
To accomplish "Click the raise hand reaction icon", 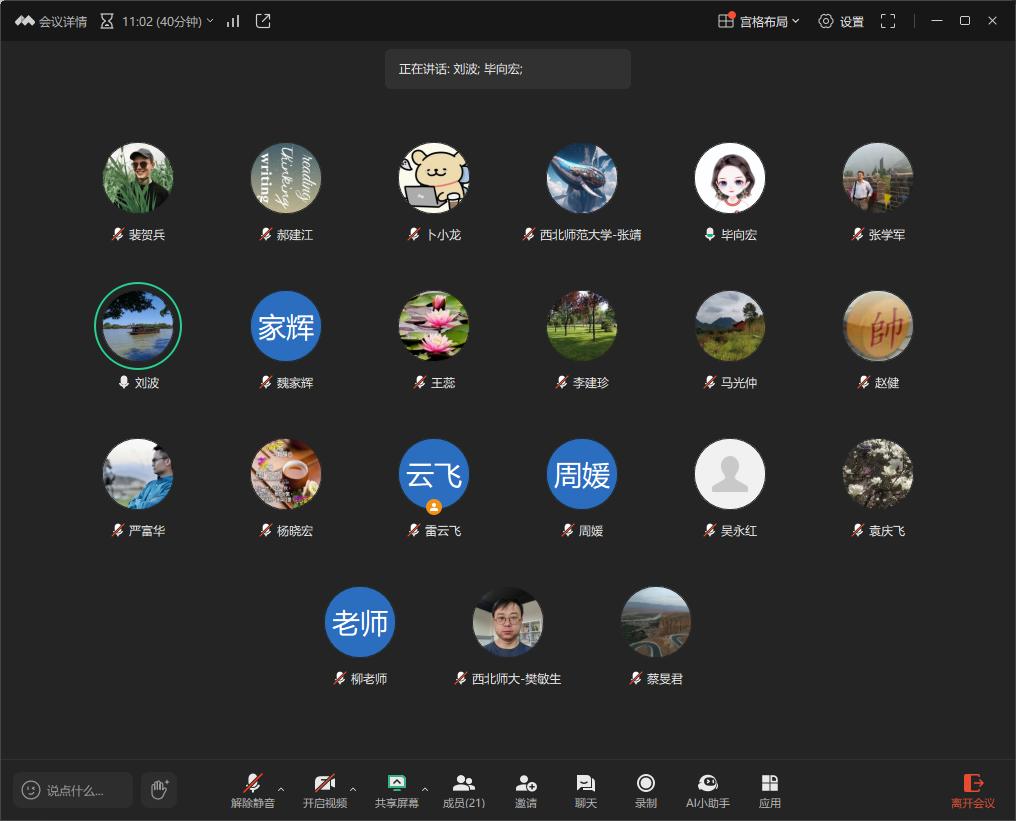I will tap(158, 789).
